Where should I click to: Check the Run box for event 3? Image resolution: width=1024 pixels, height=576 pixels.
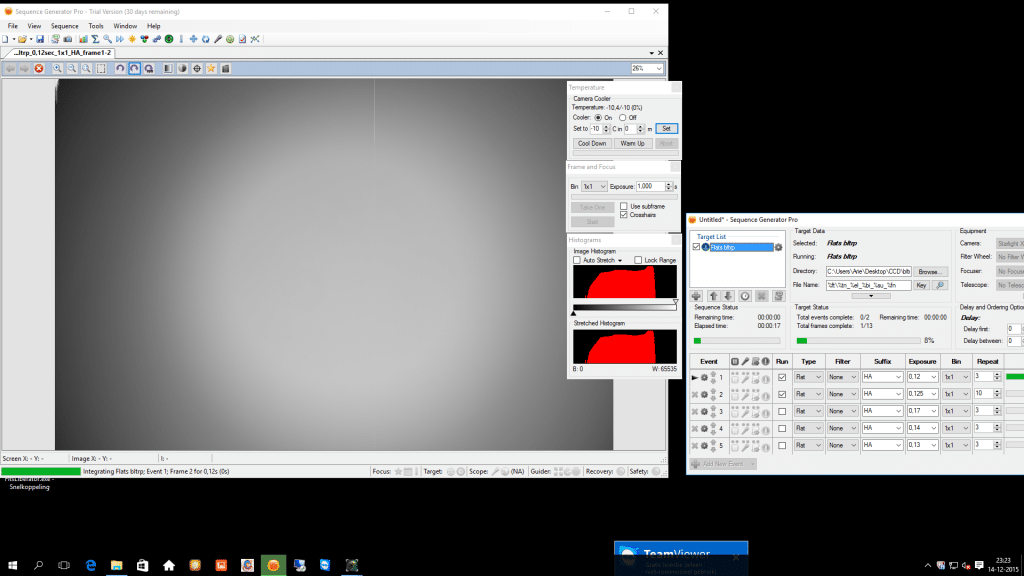pos(782,411)
